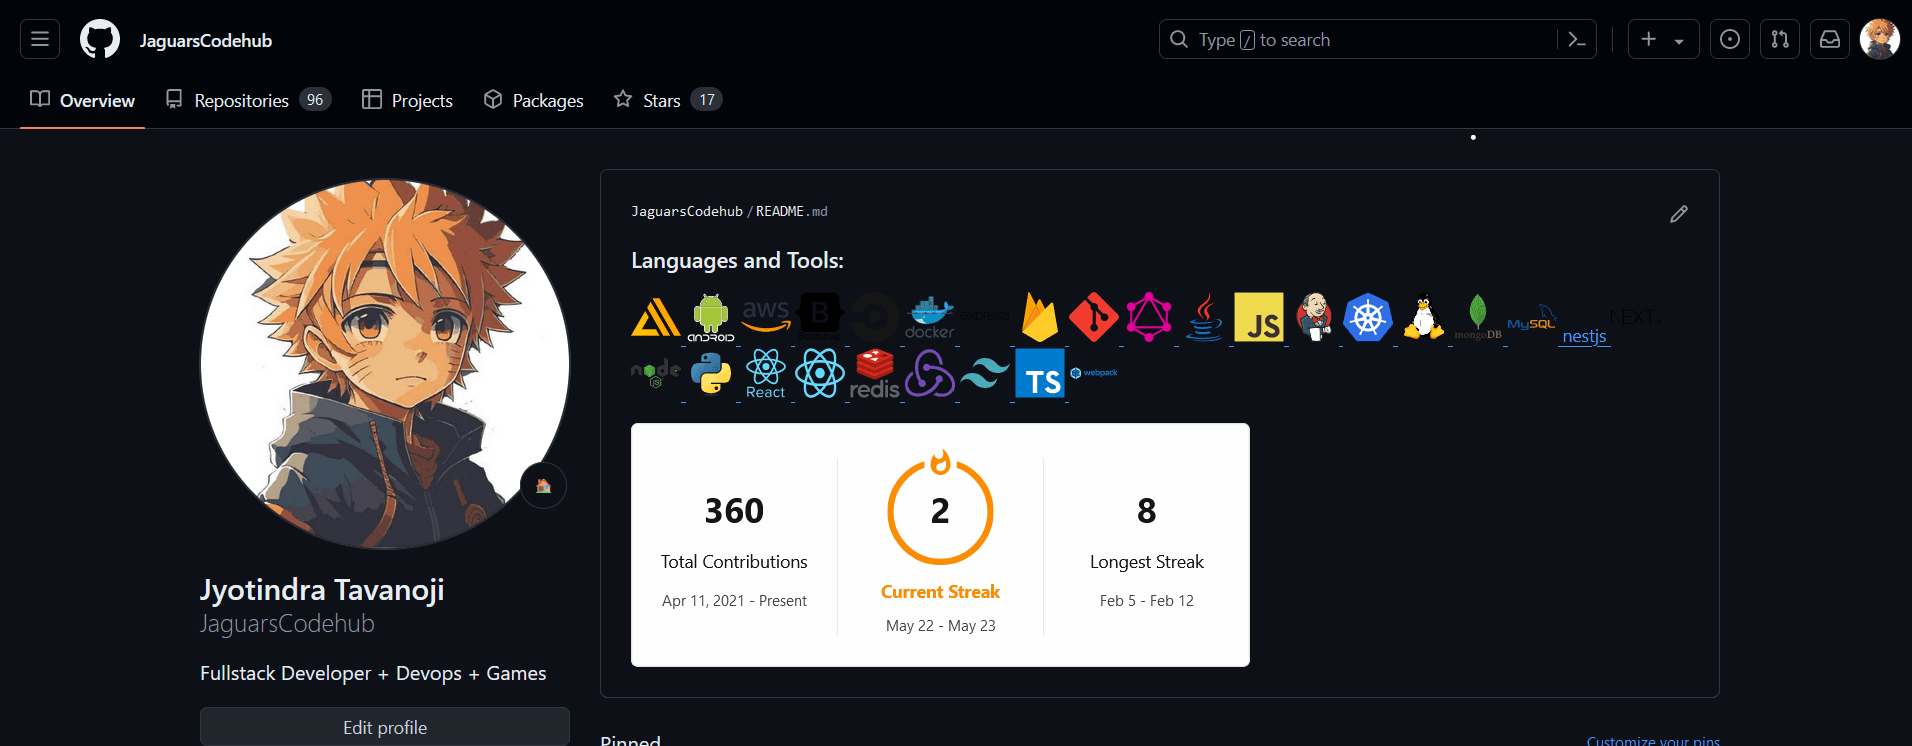Click the Kubernetes logo icon
This screenshot has height=746, width=1912.
(1368, 318)
